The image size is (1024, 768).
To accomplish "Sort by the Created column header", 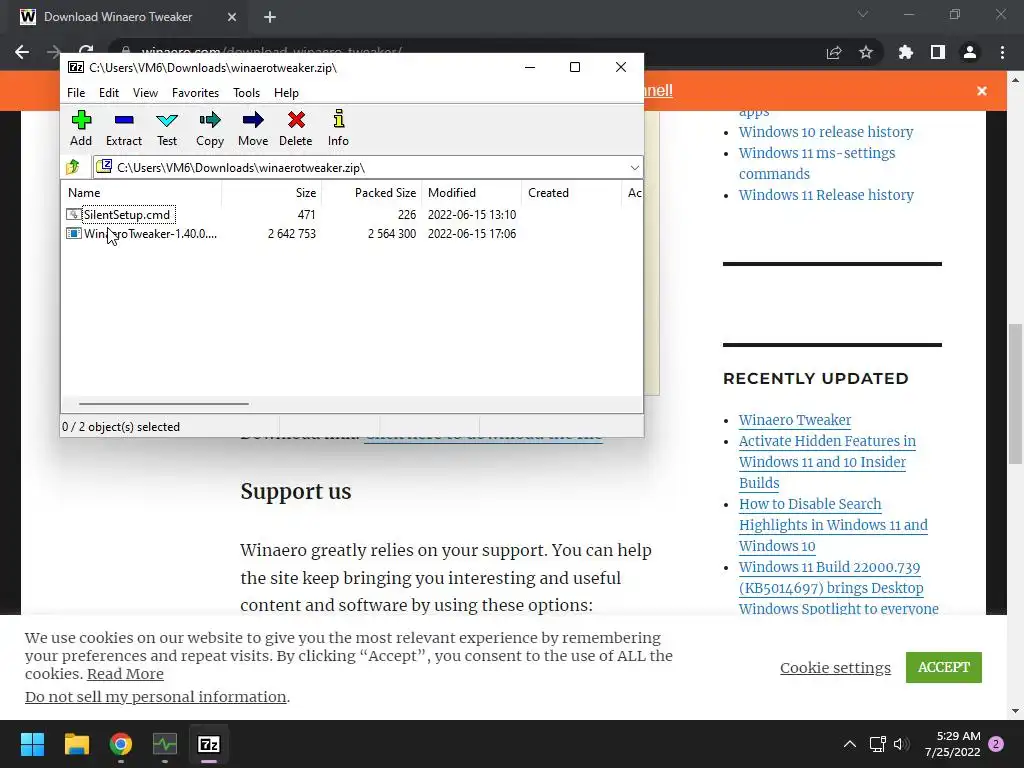I will 571,193.
